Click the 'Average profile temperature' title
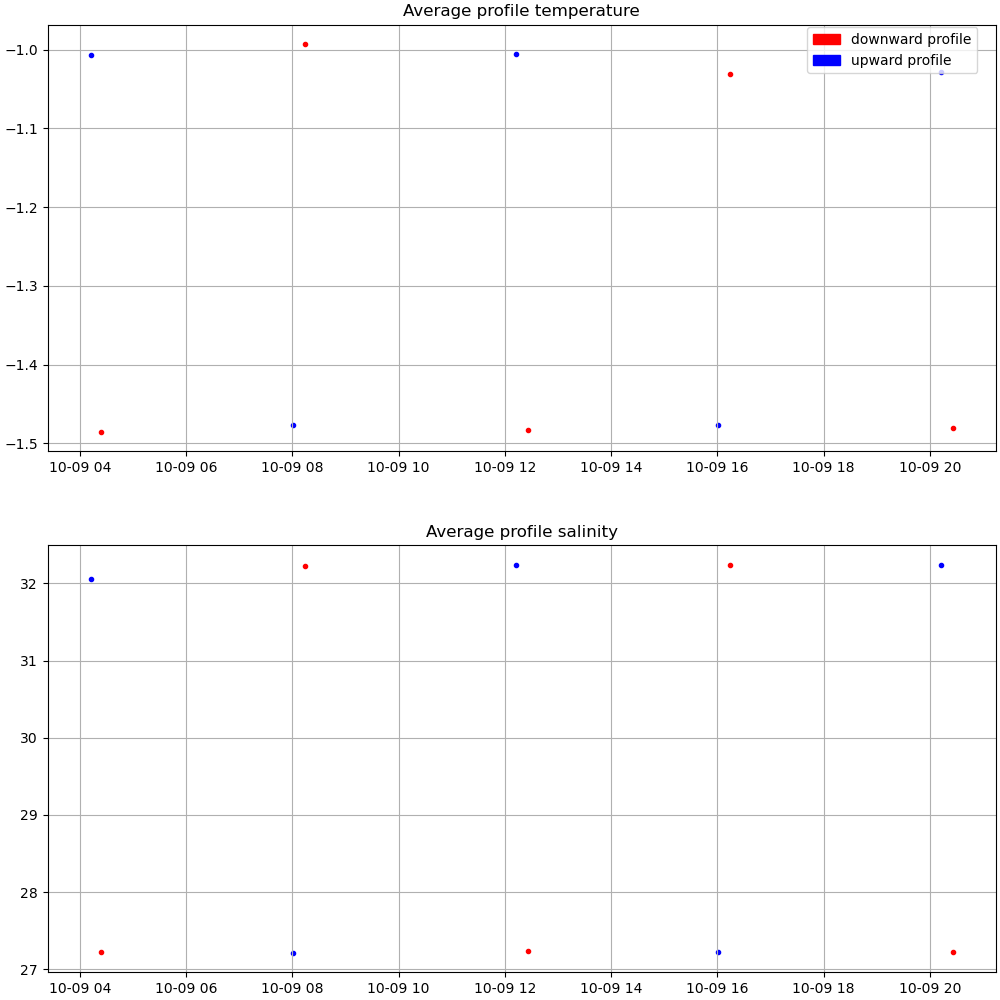This screenshot has width=1000, height=1000. (x=521, y=11)
